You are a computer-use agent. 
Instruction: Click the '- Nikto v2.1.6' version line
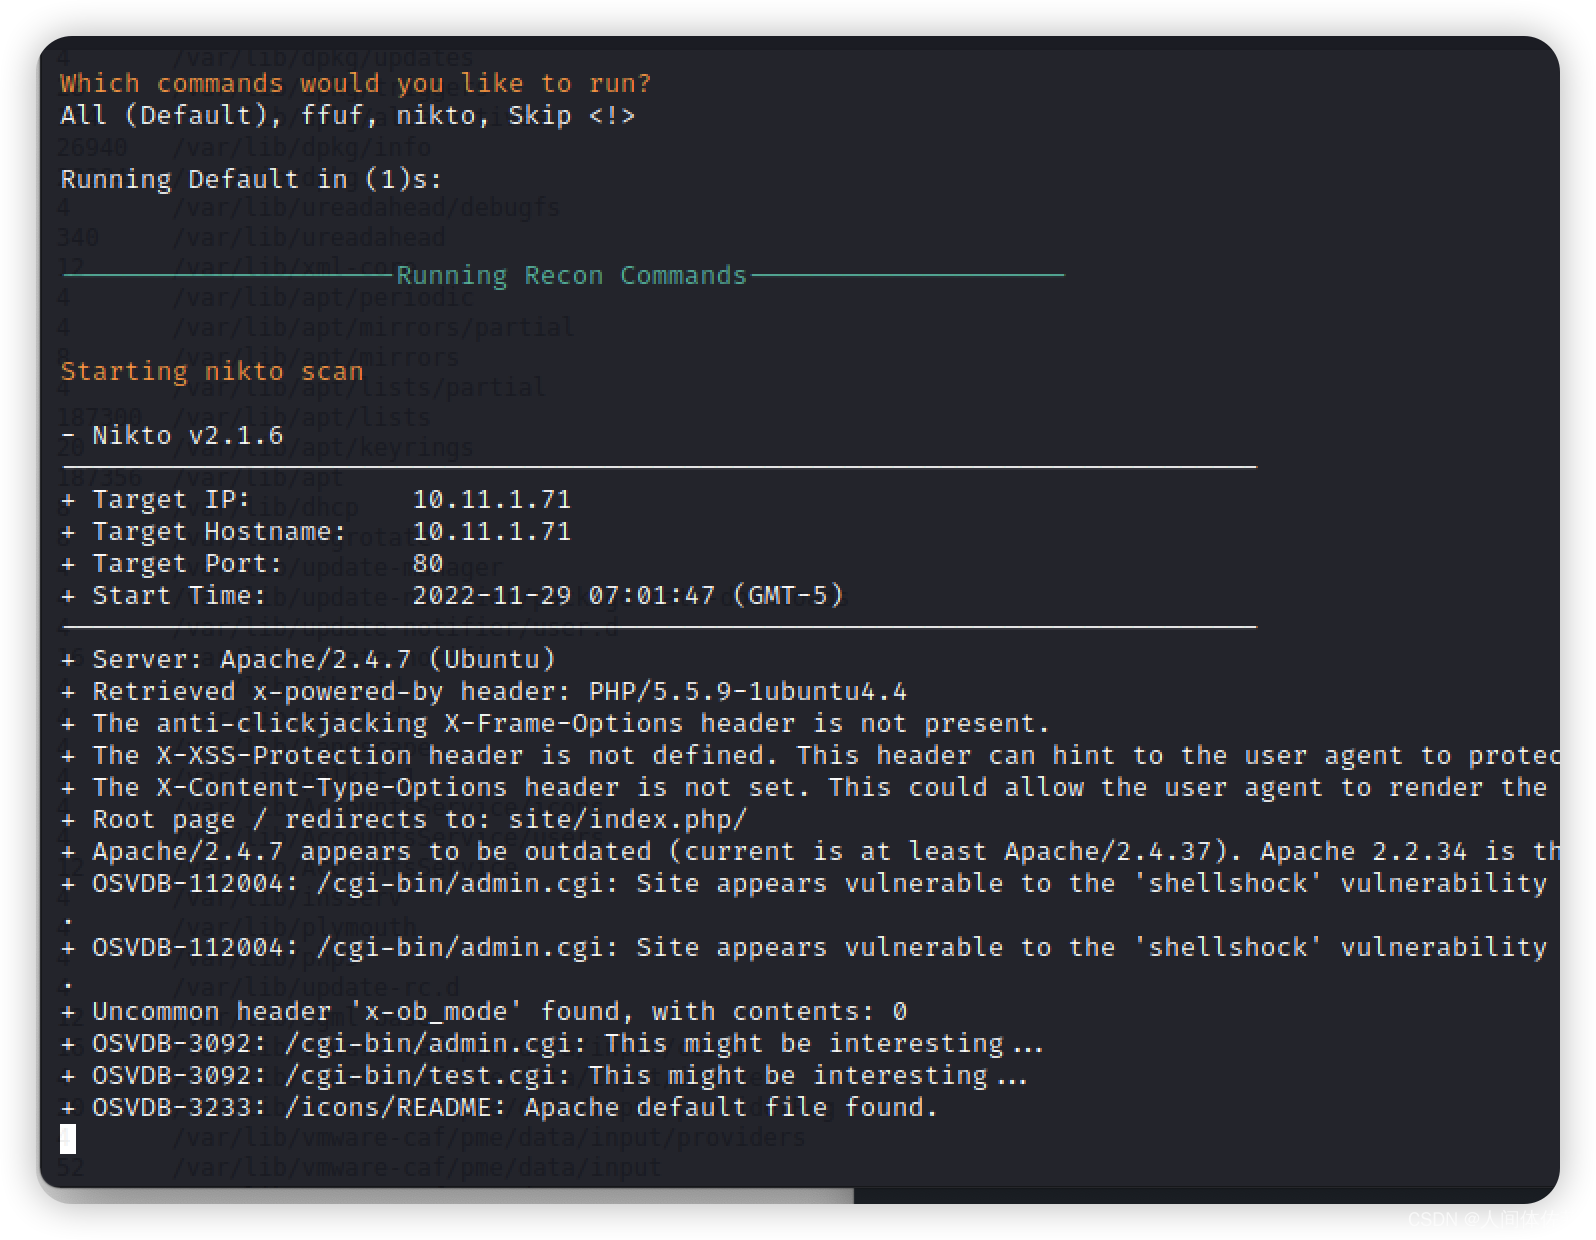pos(171,435)
